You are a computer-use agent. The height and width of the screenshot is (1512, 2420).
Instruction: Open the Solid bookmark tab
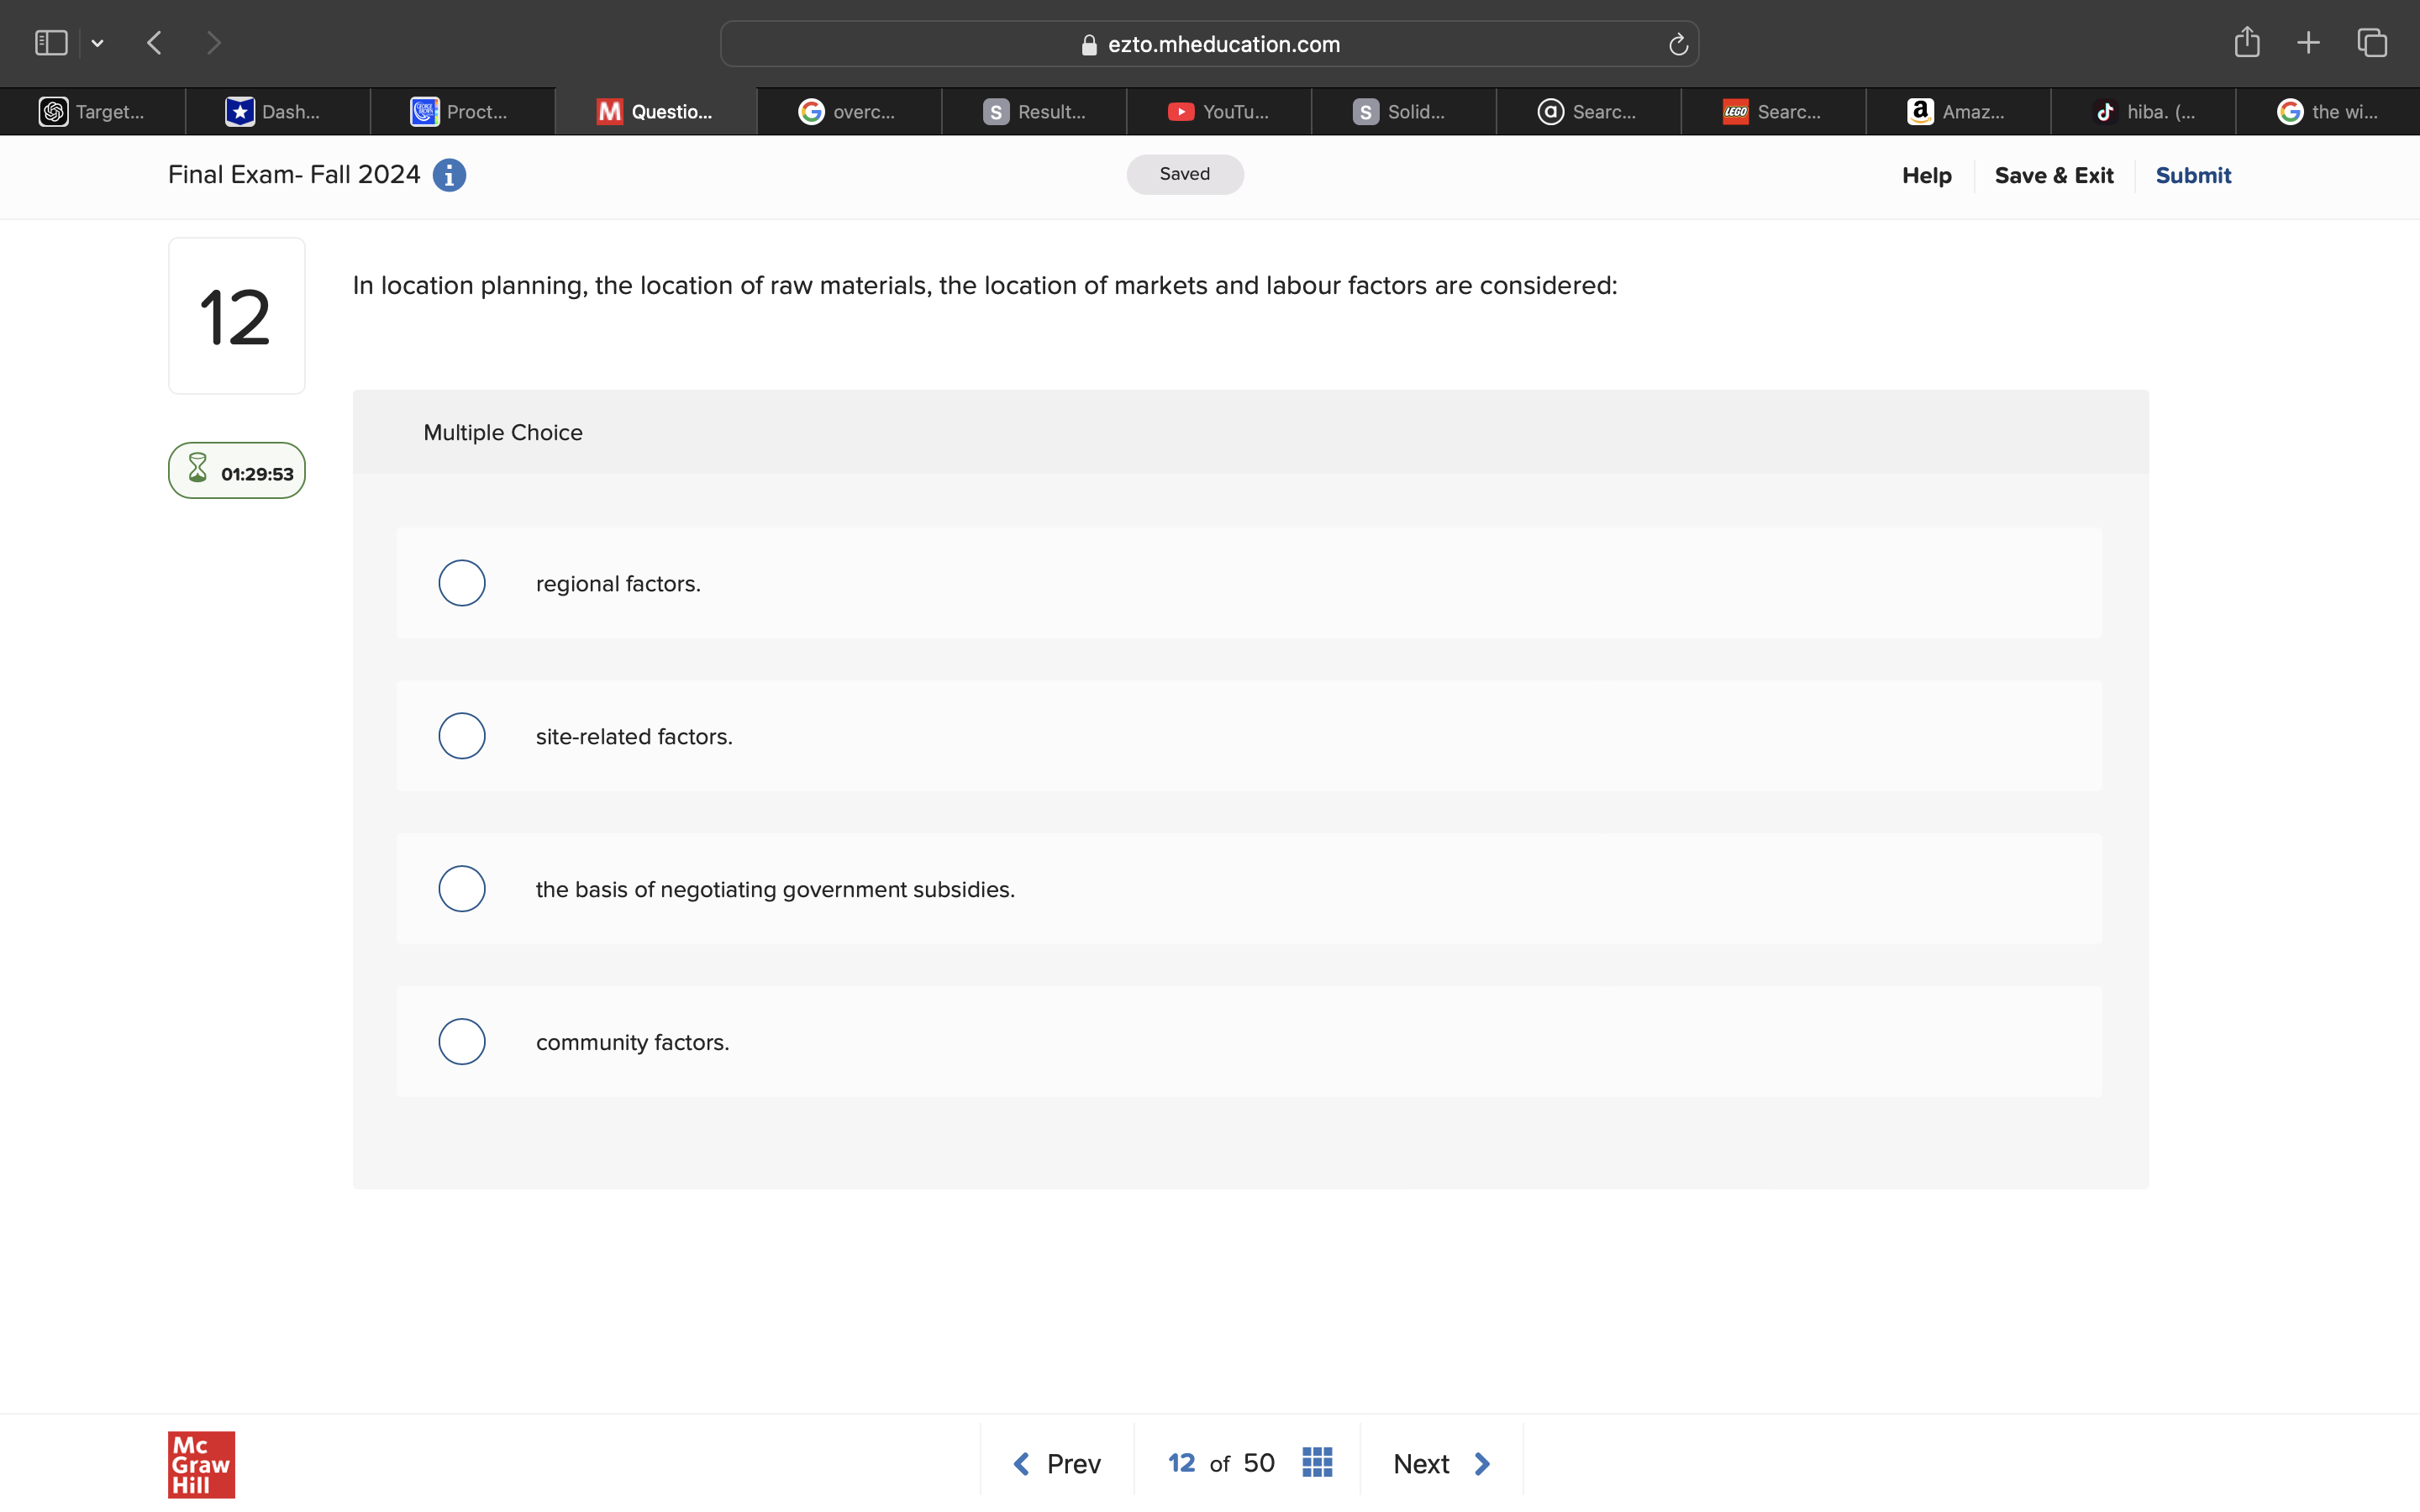[x=1403, y=111]
